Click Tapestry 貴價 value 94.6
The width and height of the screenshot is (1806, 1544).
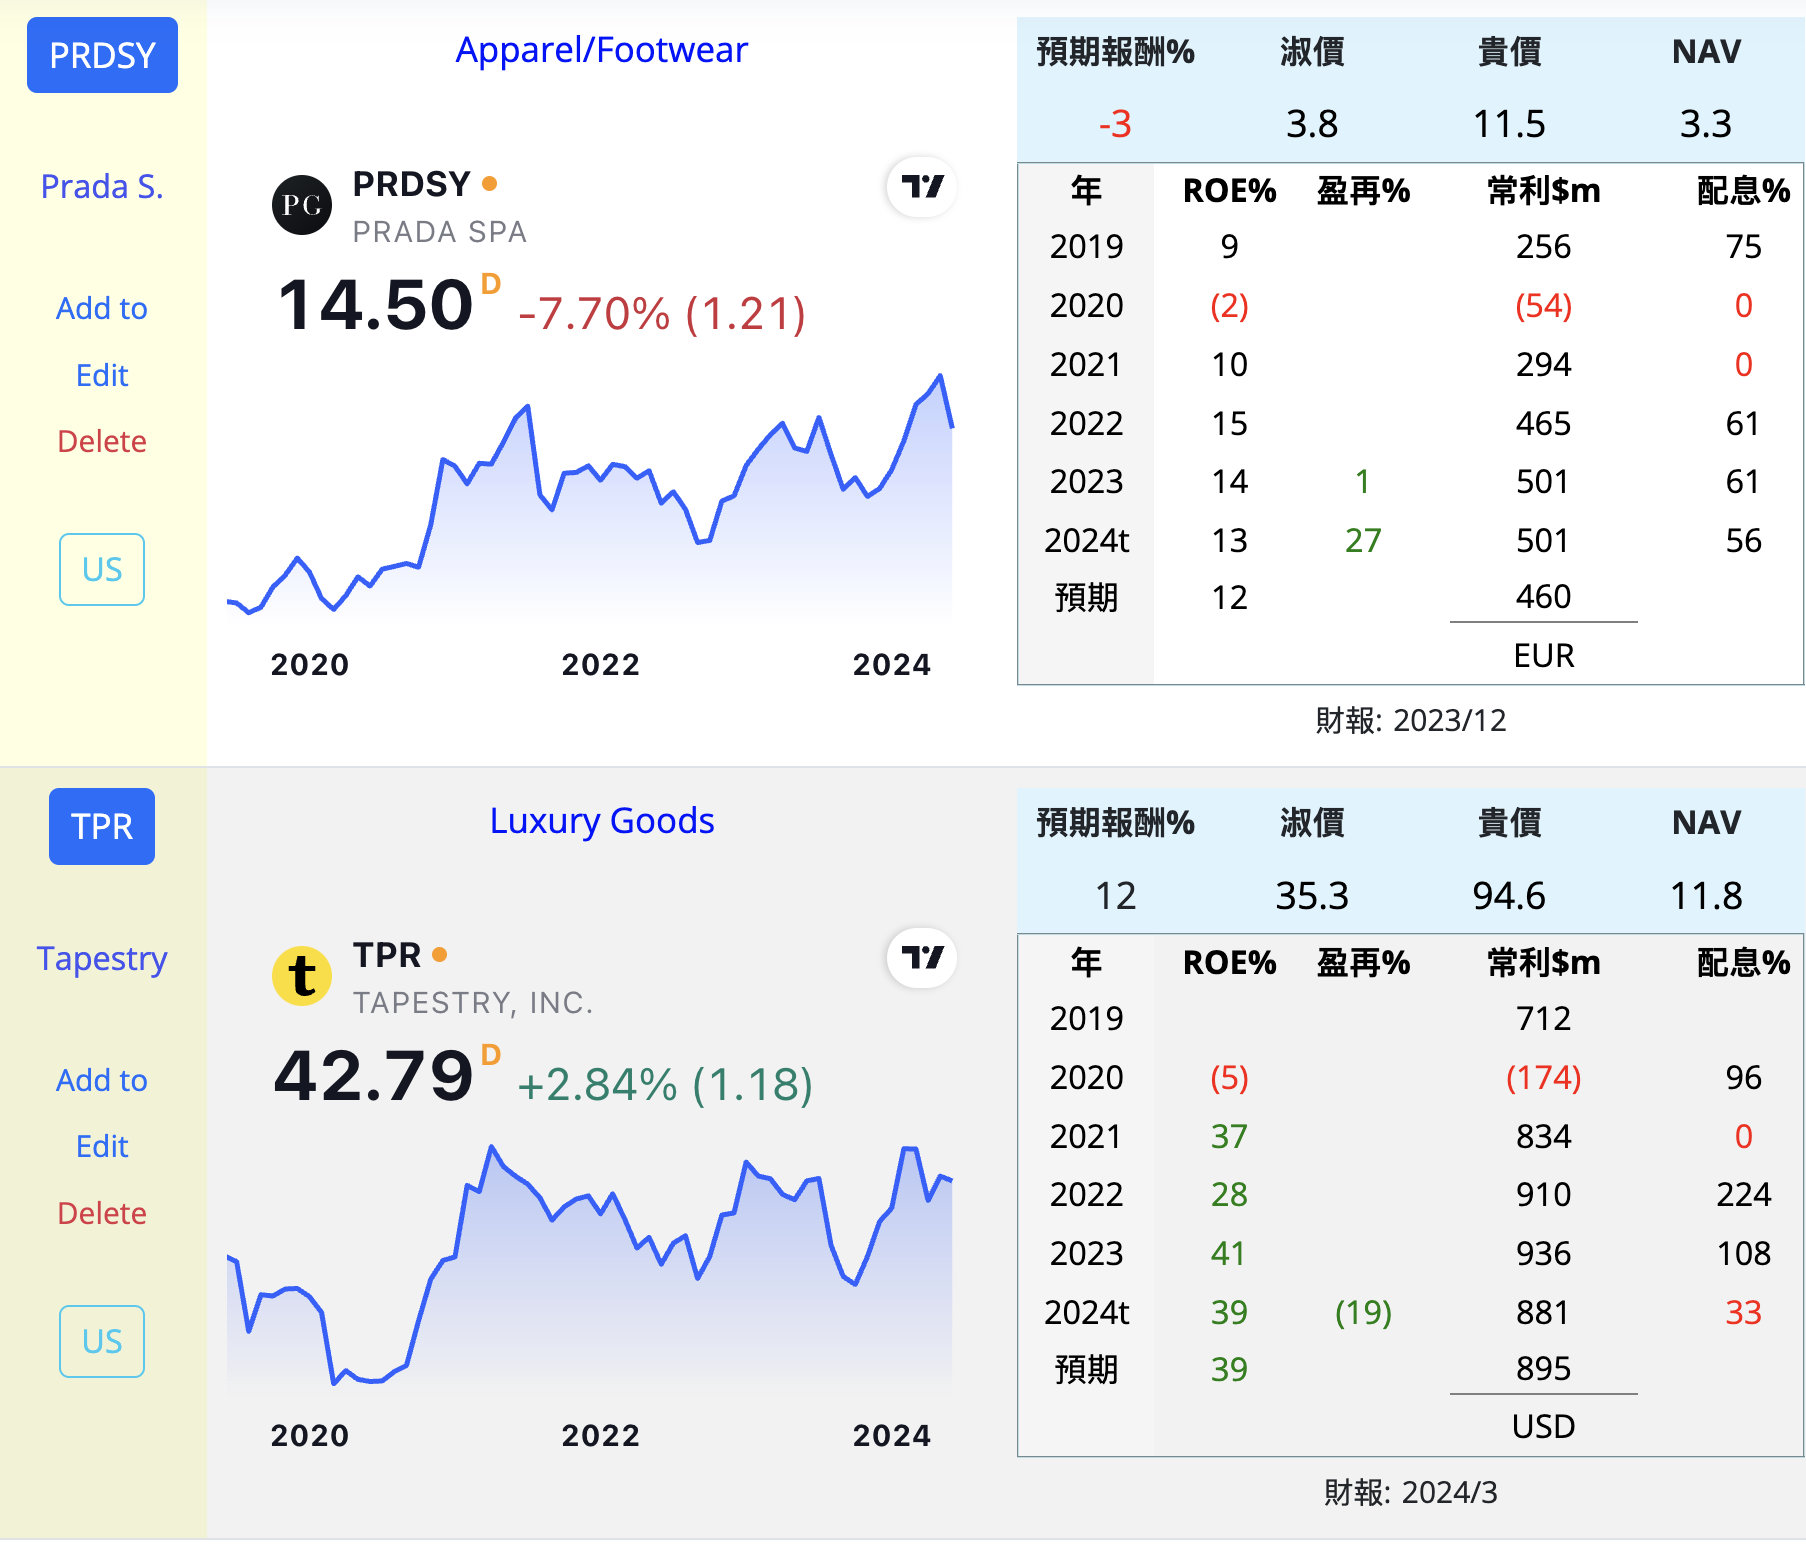click(x=1509, y=896)
